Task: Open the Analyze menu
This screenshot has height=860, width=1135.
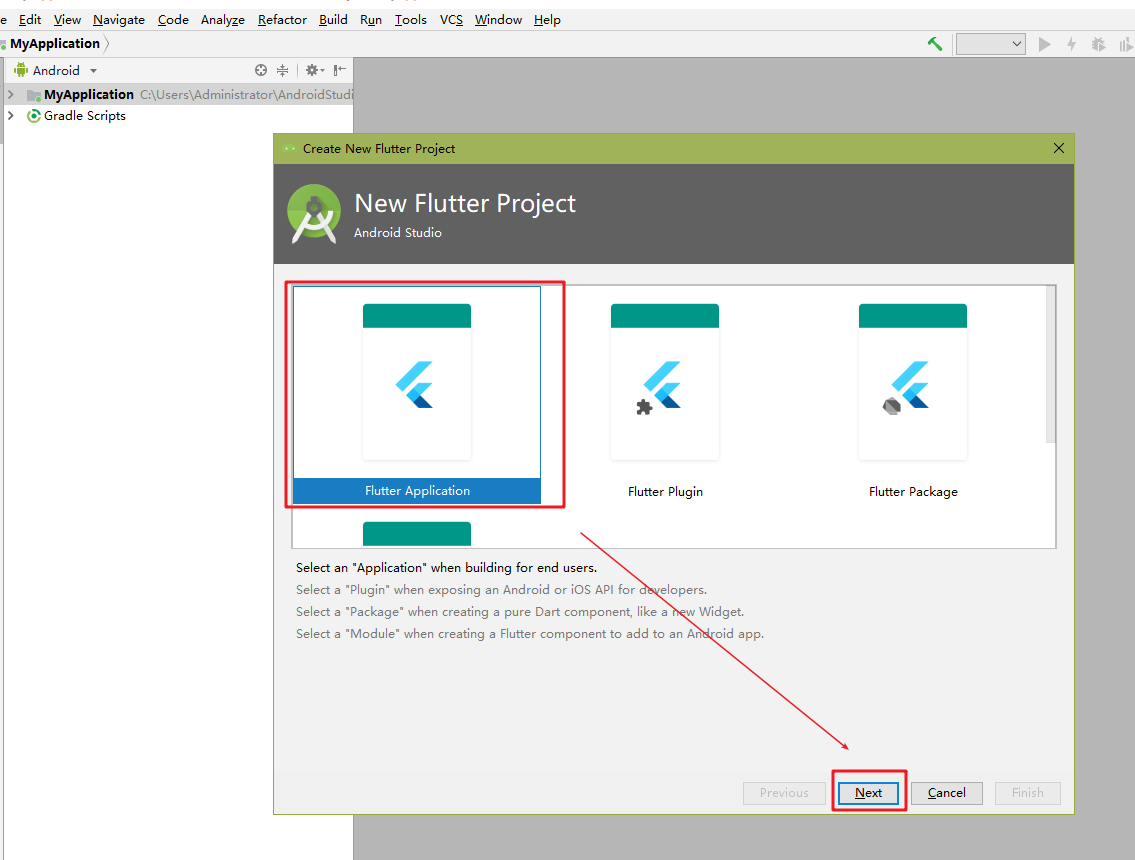Action: (223, 20)
